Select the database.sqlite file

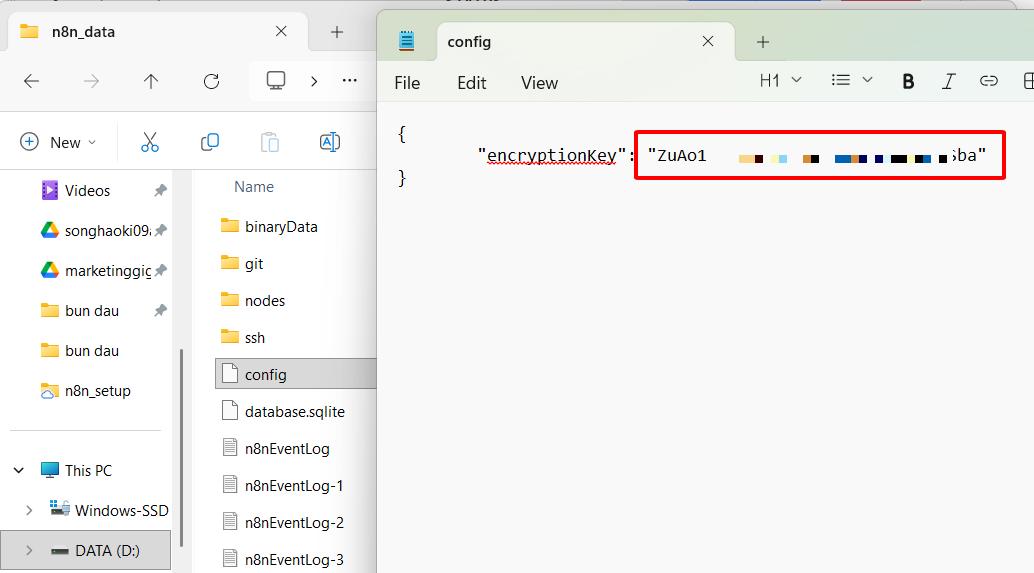295,411
